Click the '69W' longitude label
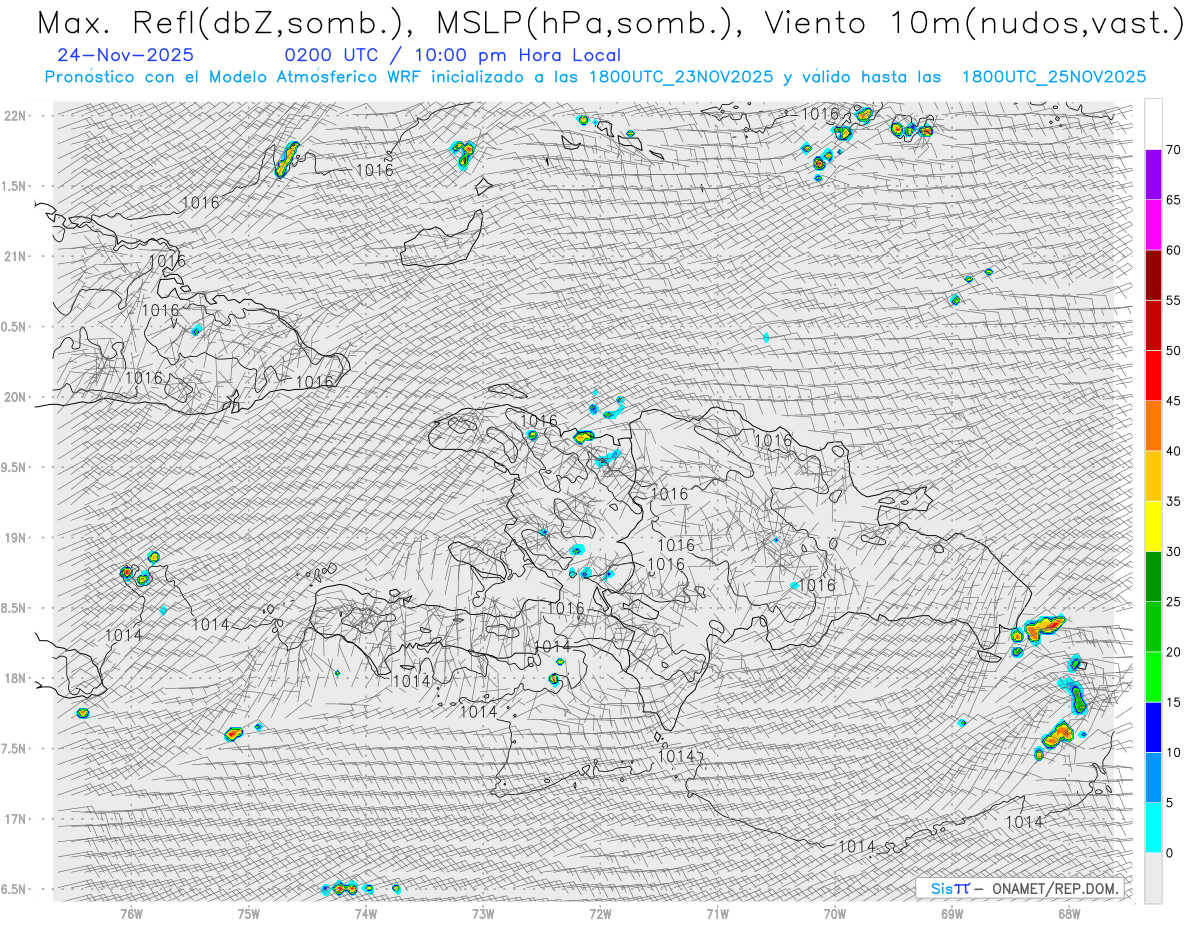The height and width of the screenshot is (927, 1200). [x=952, y=913]
